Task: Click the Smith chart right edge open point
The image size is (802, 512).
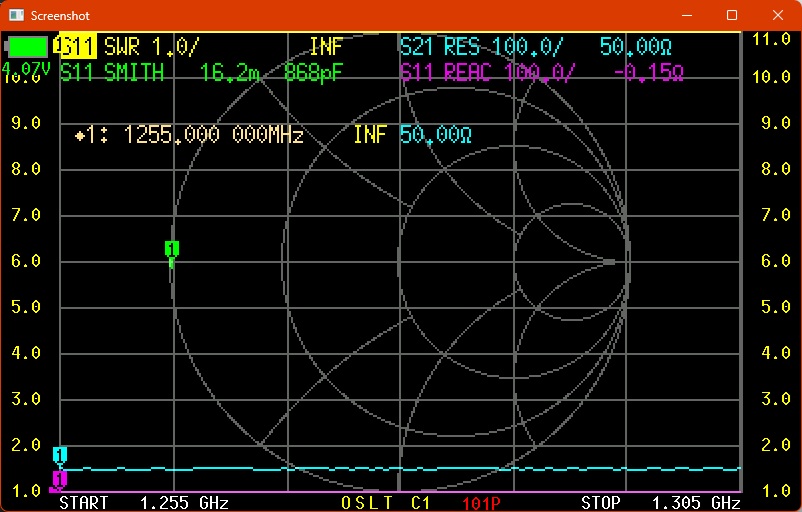Action: point(629,262)
